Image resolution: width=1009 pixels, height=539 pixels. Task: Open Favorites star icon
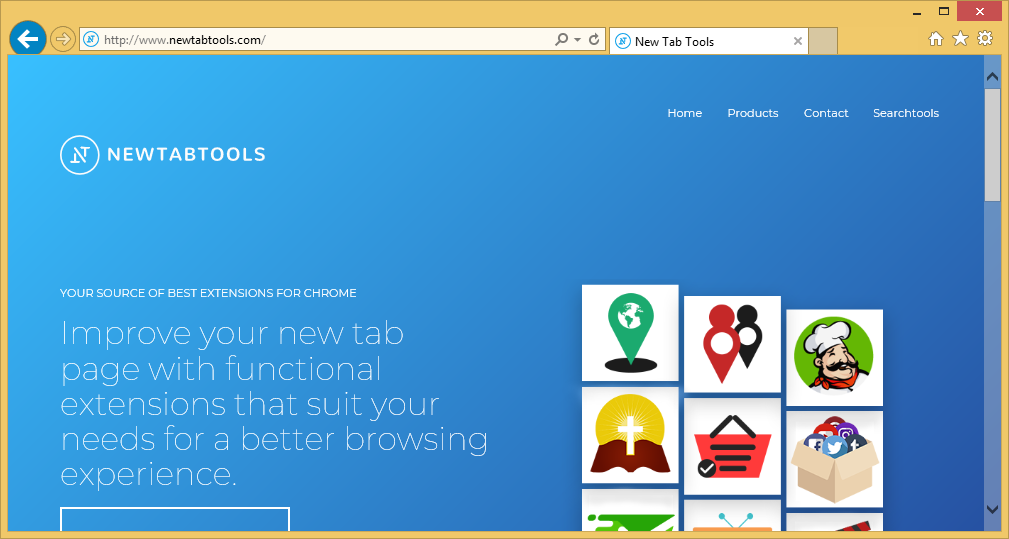point(960,39)
